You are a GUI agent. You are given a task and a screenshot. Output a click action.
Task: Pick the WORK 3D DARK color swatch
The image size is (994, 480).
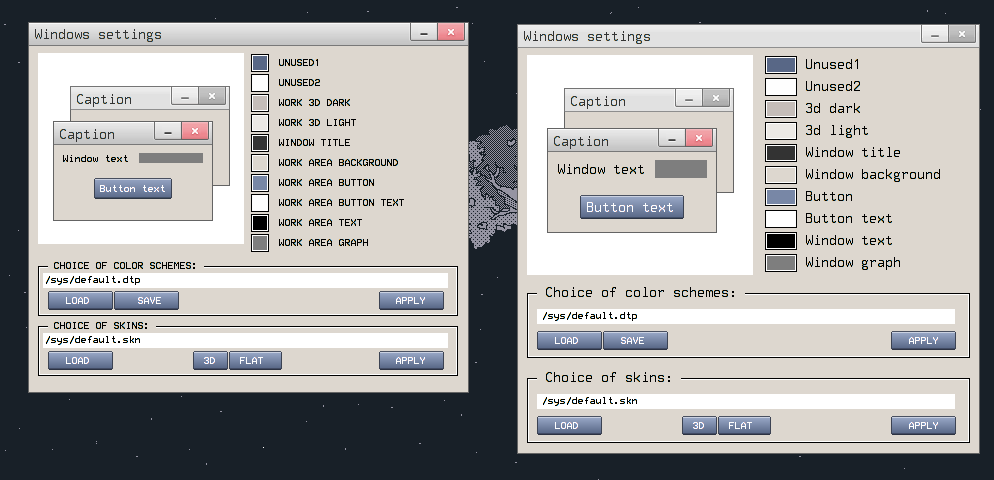[260, 103]
